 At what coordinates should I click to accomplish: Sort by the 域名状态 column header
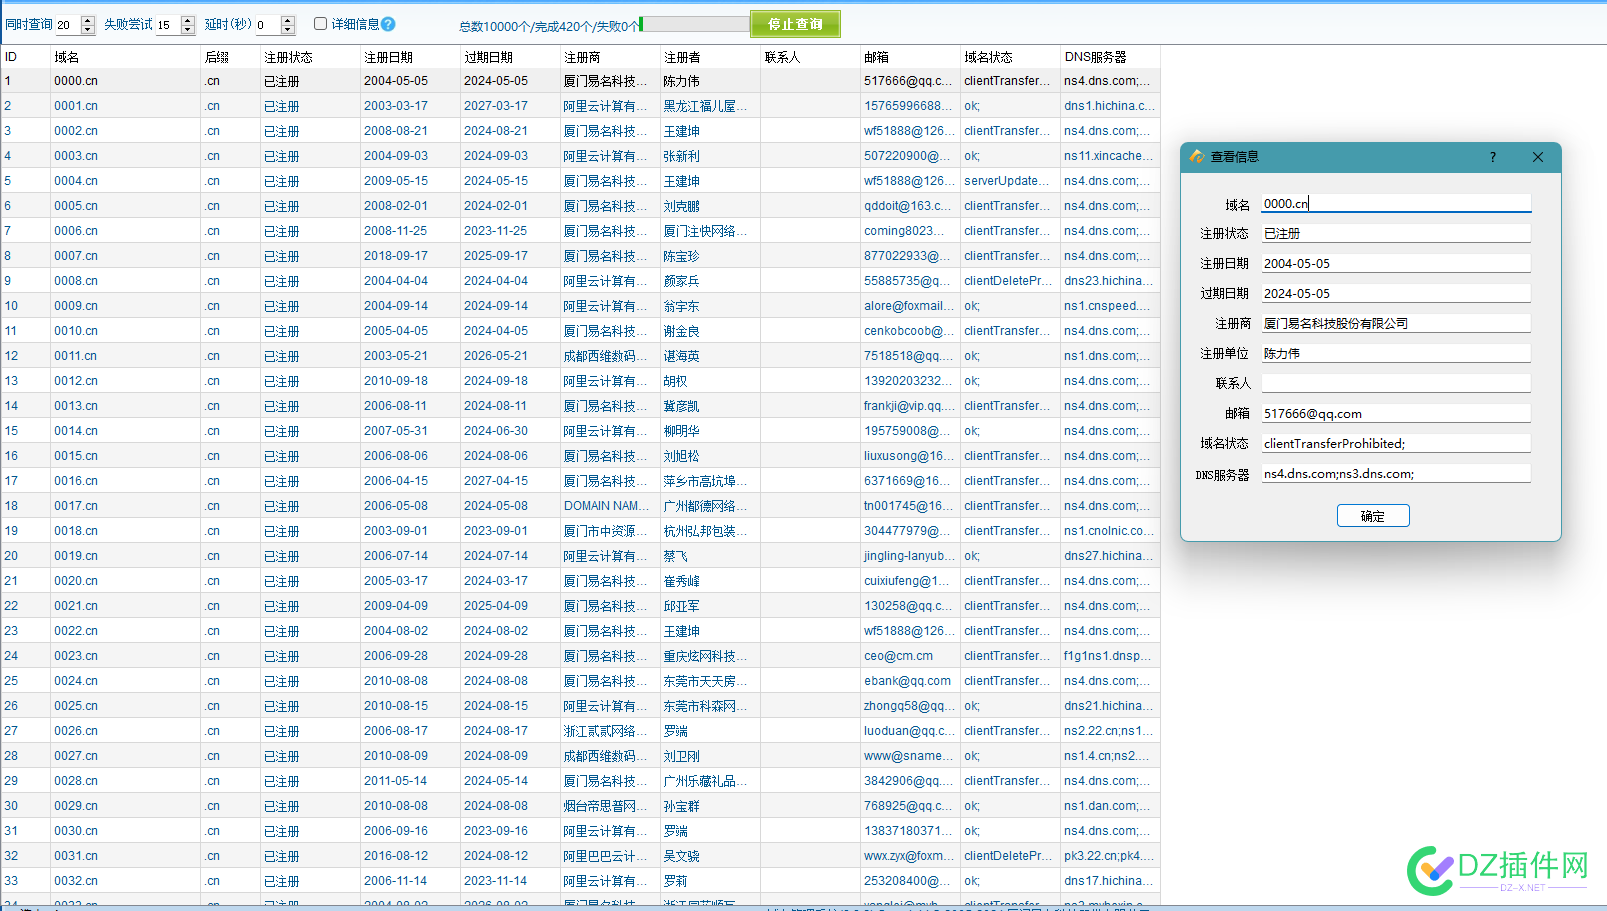(x=1010, y=57)
